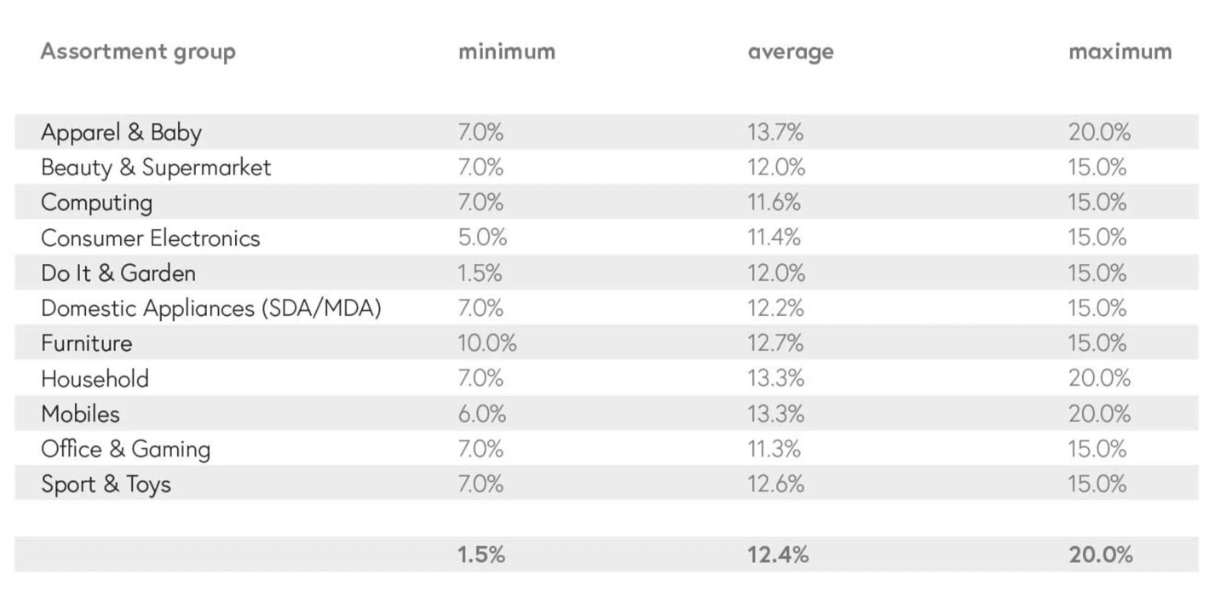Viewport: 1208px width, 599px height.
Task: Click the 'Office & Gaming' average 11.3%
Action: click(x=774, y=449)
